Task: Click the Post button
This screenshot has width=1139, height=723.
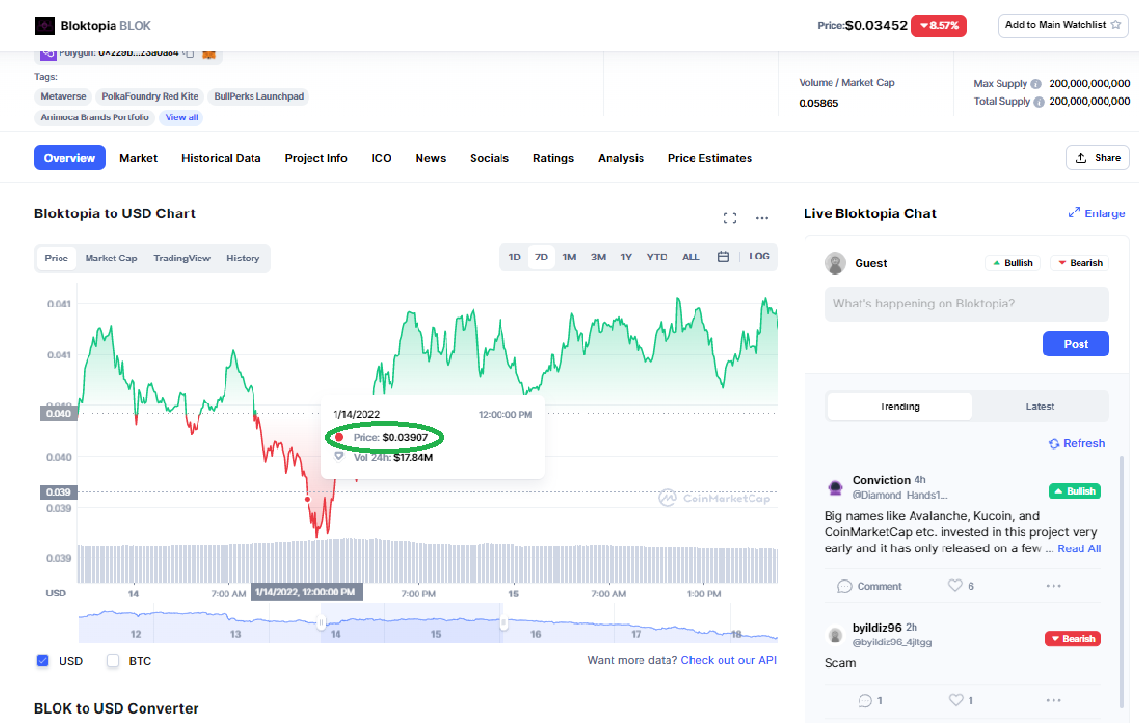Action: click(1076, 344)
